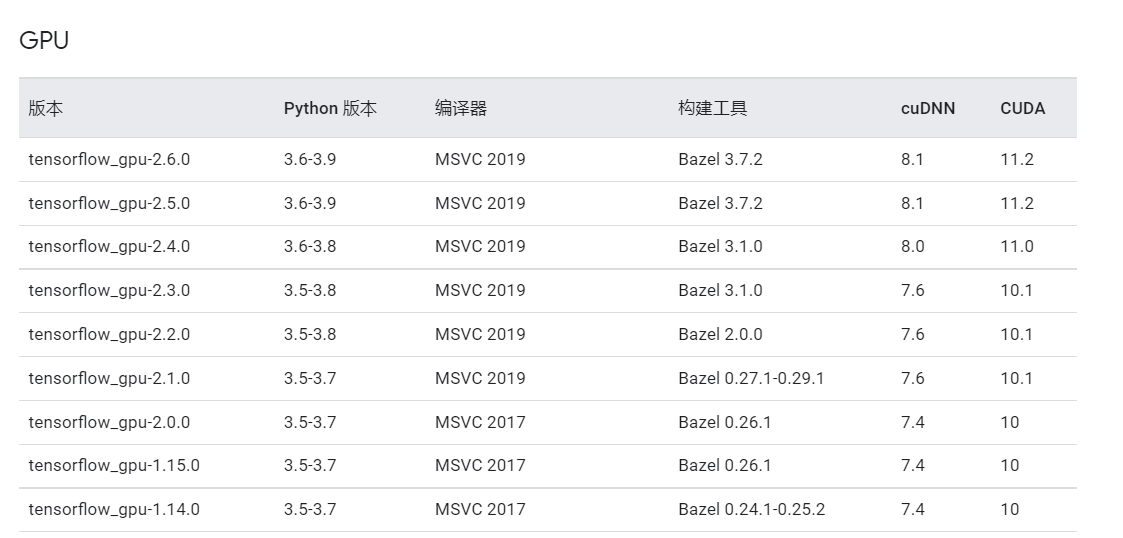Click the cuDNN 8.0 cell
This screenshot has height=538, width=1123.
[x=913, y=246]
